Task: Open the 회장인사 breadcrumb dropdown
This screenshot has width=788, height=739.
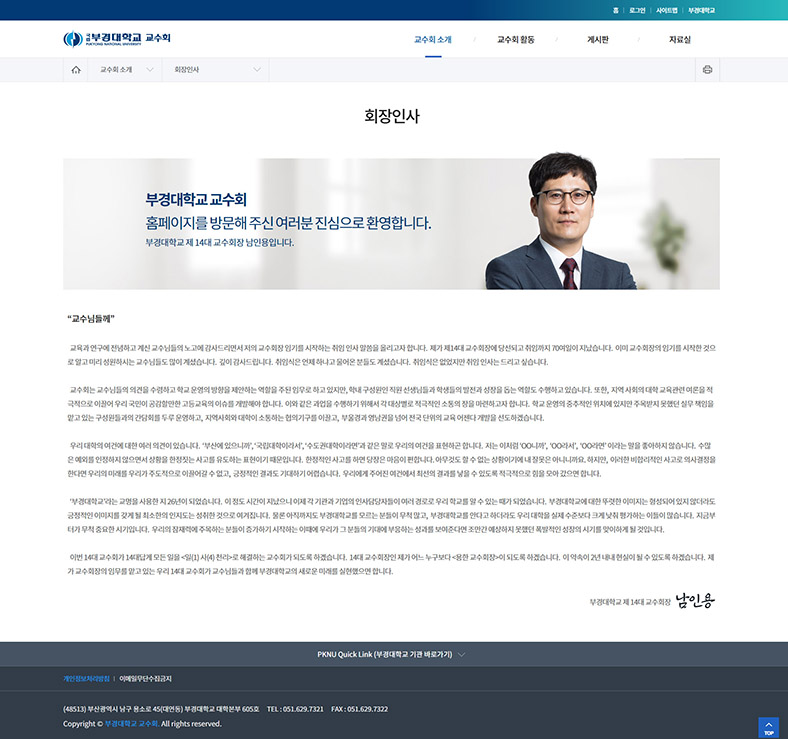Action: pyautogui.click(x=217, y=70)
